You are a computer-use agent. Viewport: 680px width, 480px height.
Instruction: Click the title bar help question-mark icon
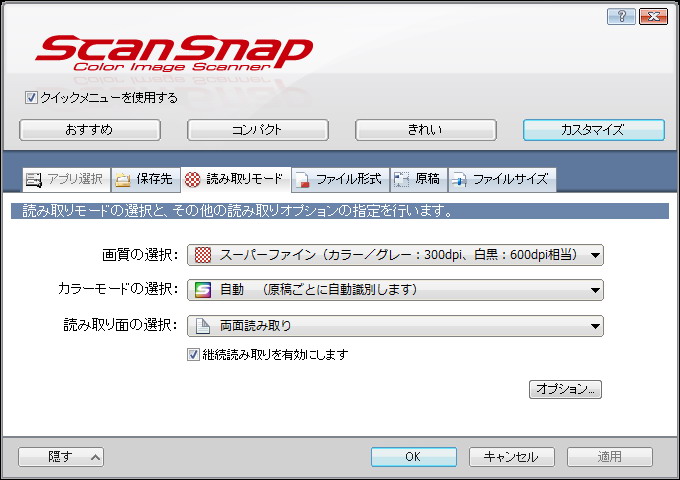620,17
